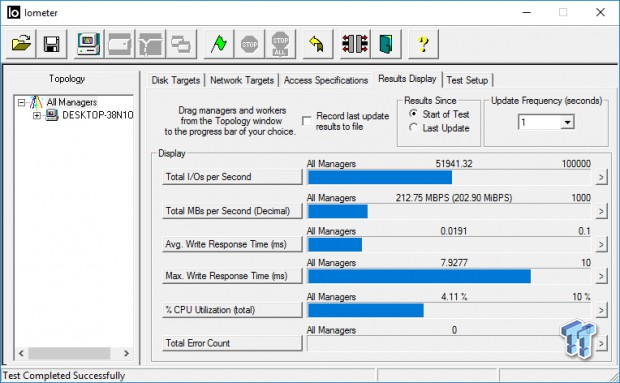Exit Iometer door icon
The image size is (620, 383).
point(386,43)
